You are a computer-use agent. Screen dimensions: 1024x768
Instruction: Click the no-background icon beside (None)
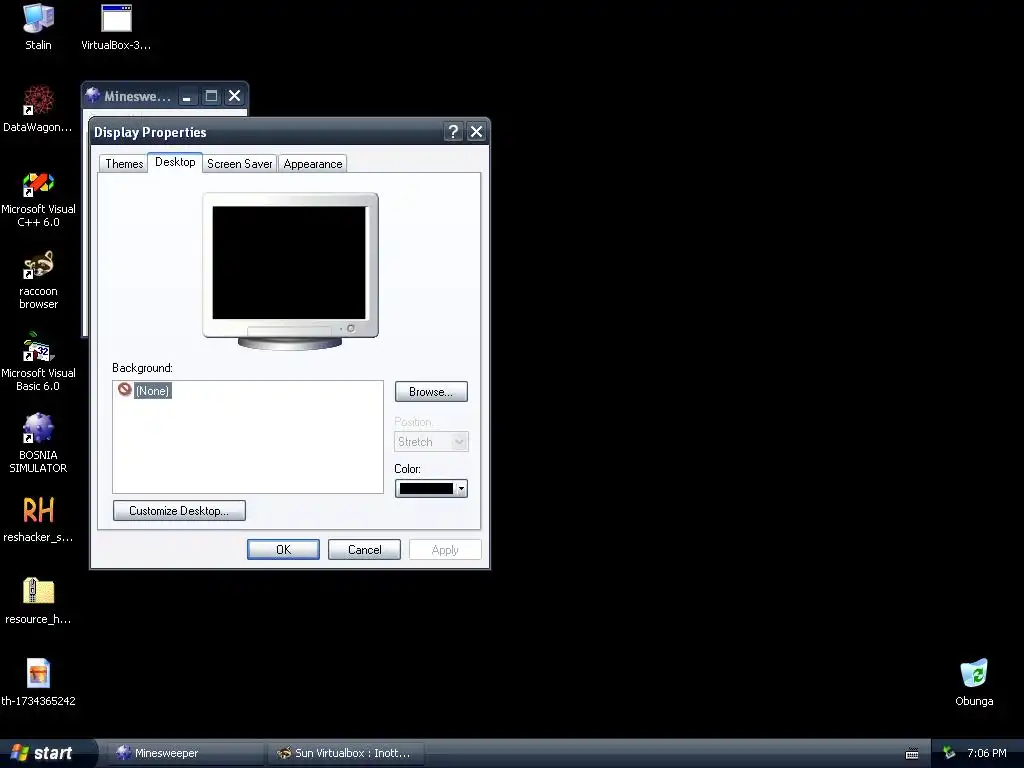pos(125,390)
